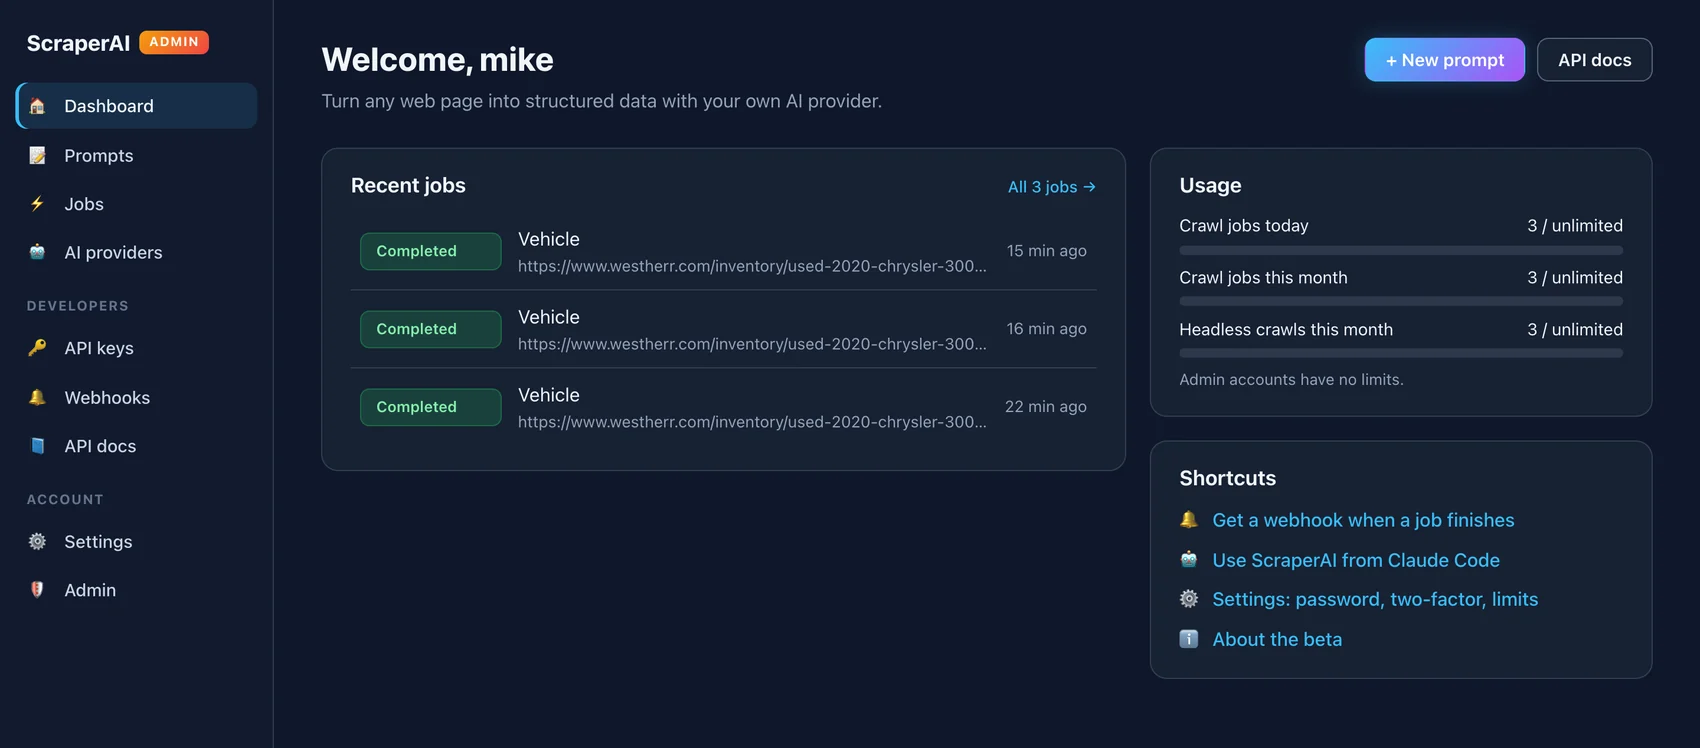The image size is (1700, 748).
Task: Open API keys in the sidebar
Action: (137, 348)
